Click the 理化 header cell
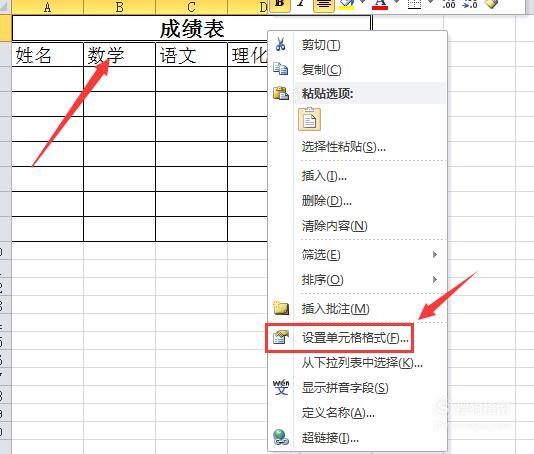 [248, 54]
